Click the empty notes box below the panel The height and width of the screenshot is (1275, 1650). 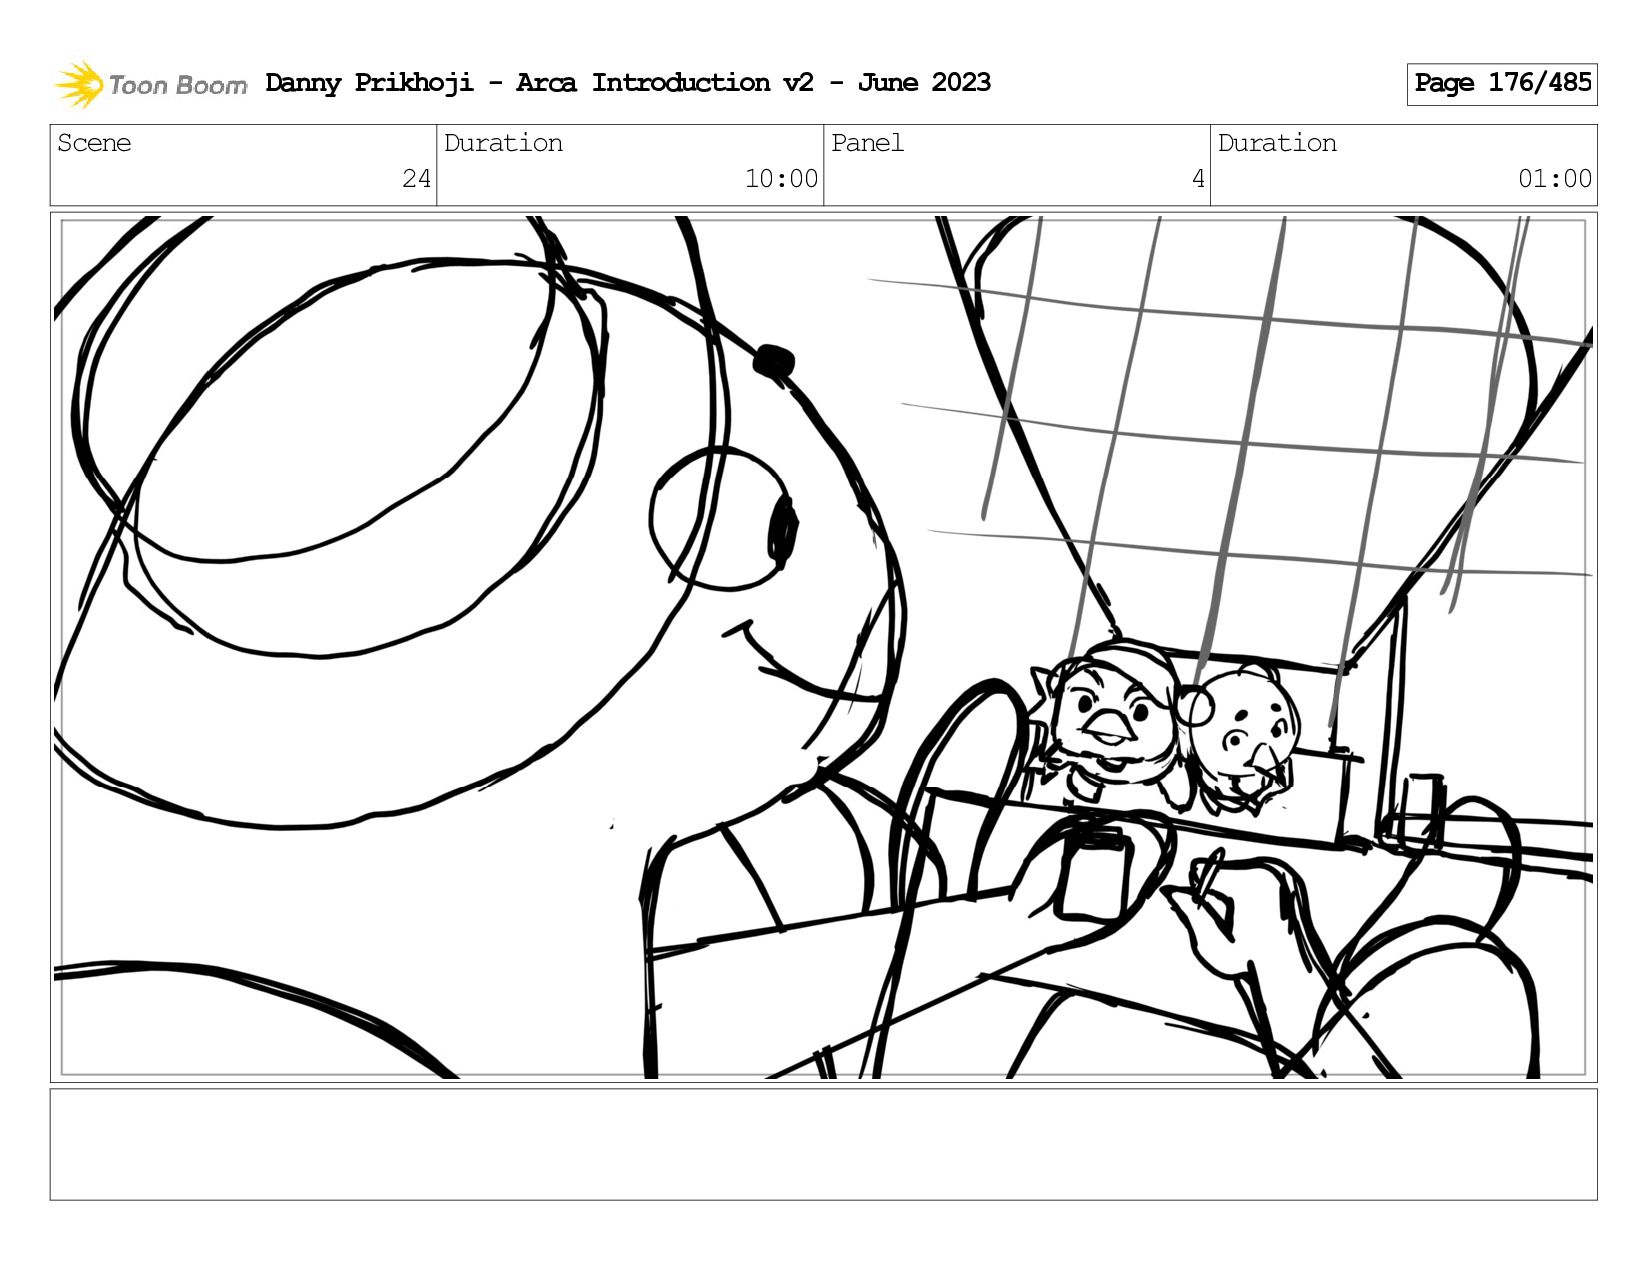click(x=824, y=1145)
